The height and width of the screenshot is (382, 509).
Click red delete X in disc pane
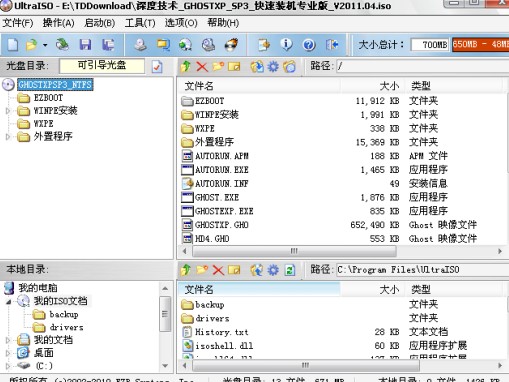coord(202,67)
